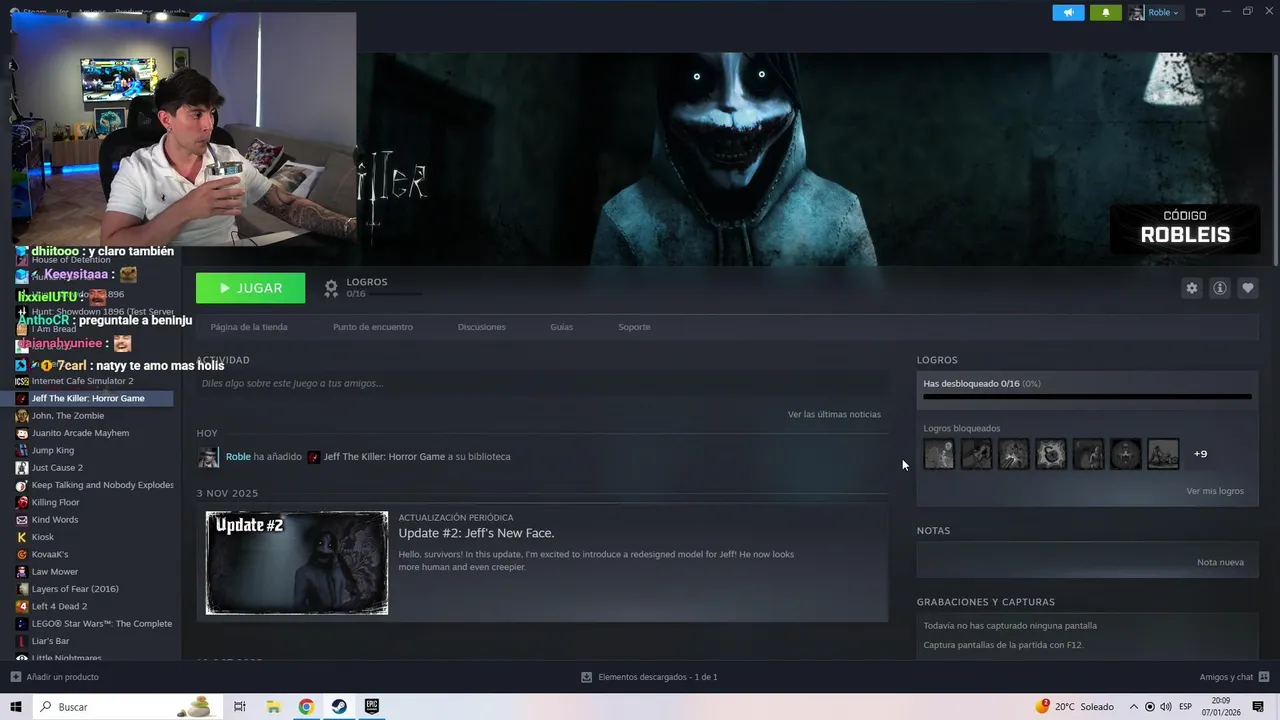This screenshot has height=720, width=1280.
Task: Open Página de la tienda tab
Action: coord(249,327)
